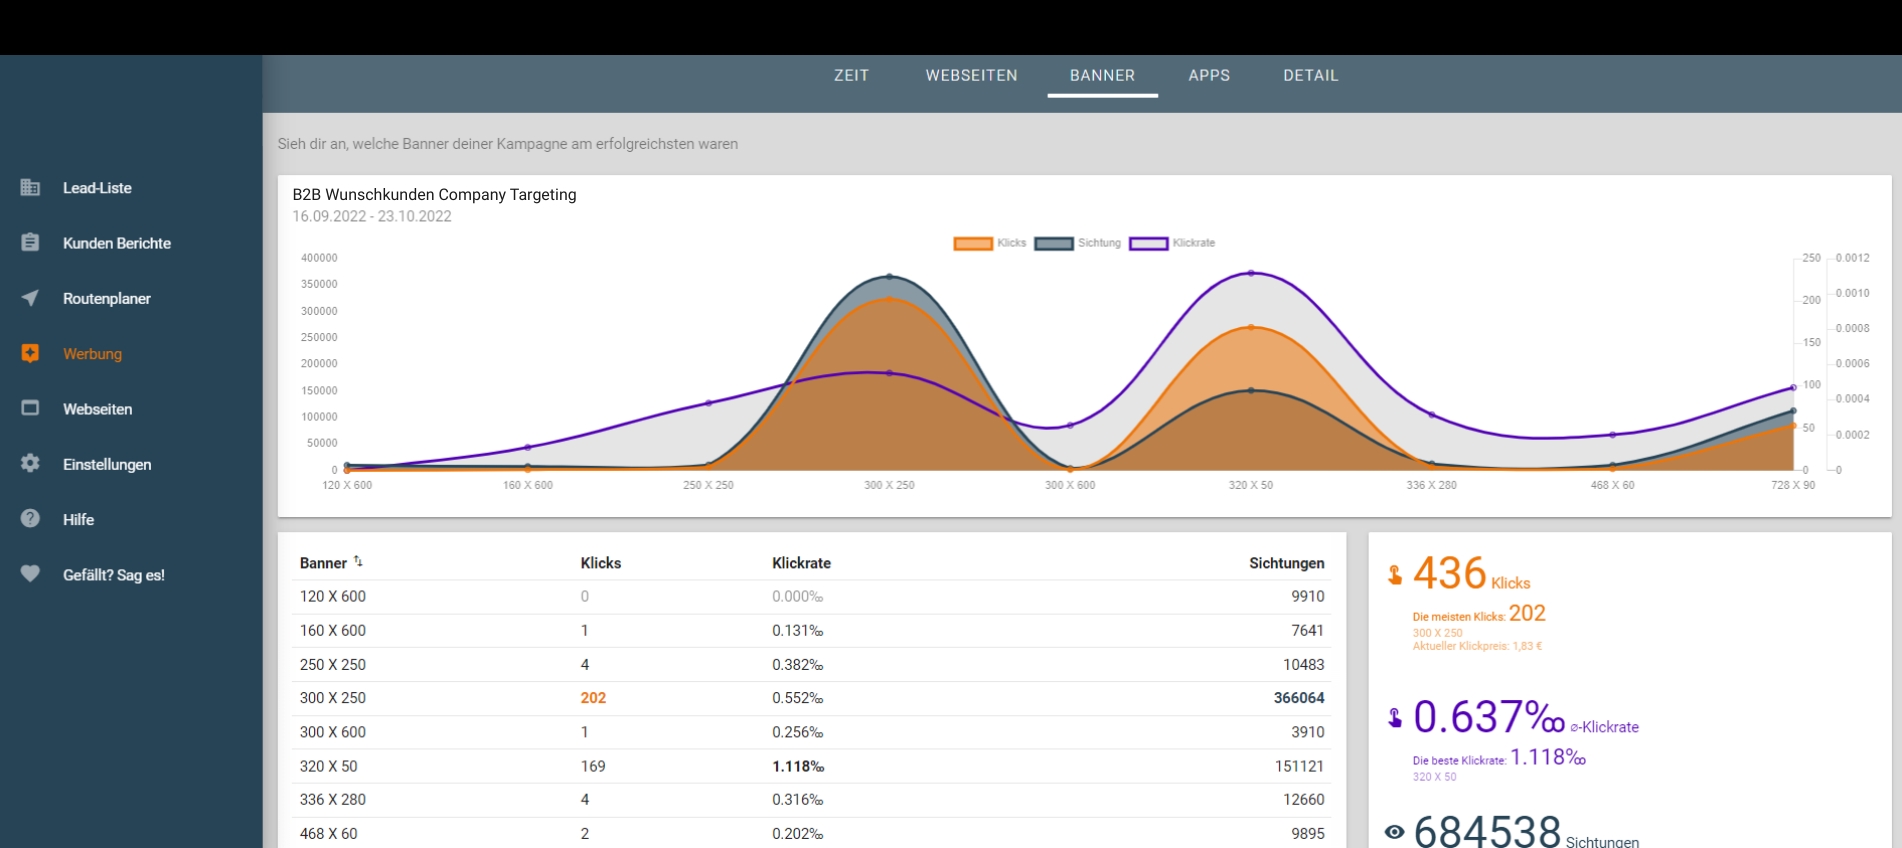Open the Einstellungen gear icon
The height and width of the screenshot is (848, 1902).
click(x=30, y=464)
